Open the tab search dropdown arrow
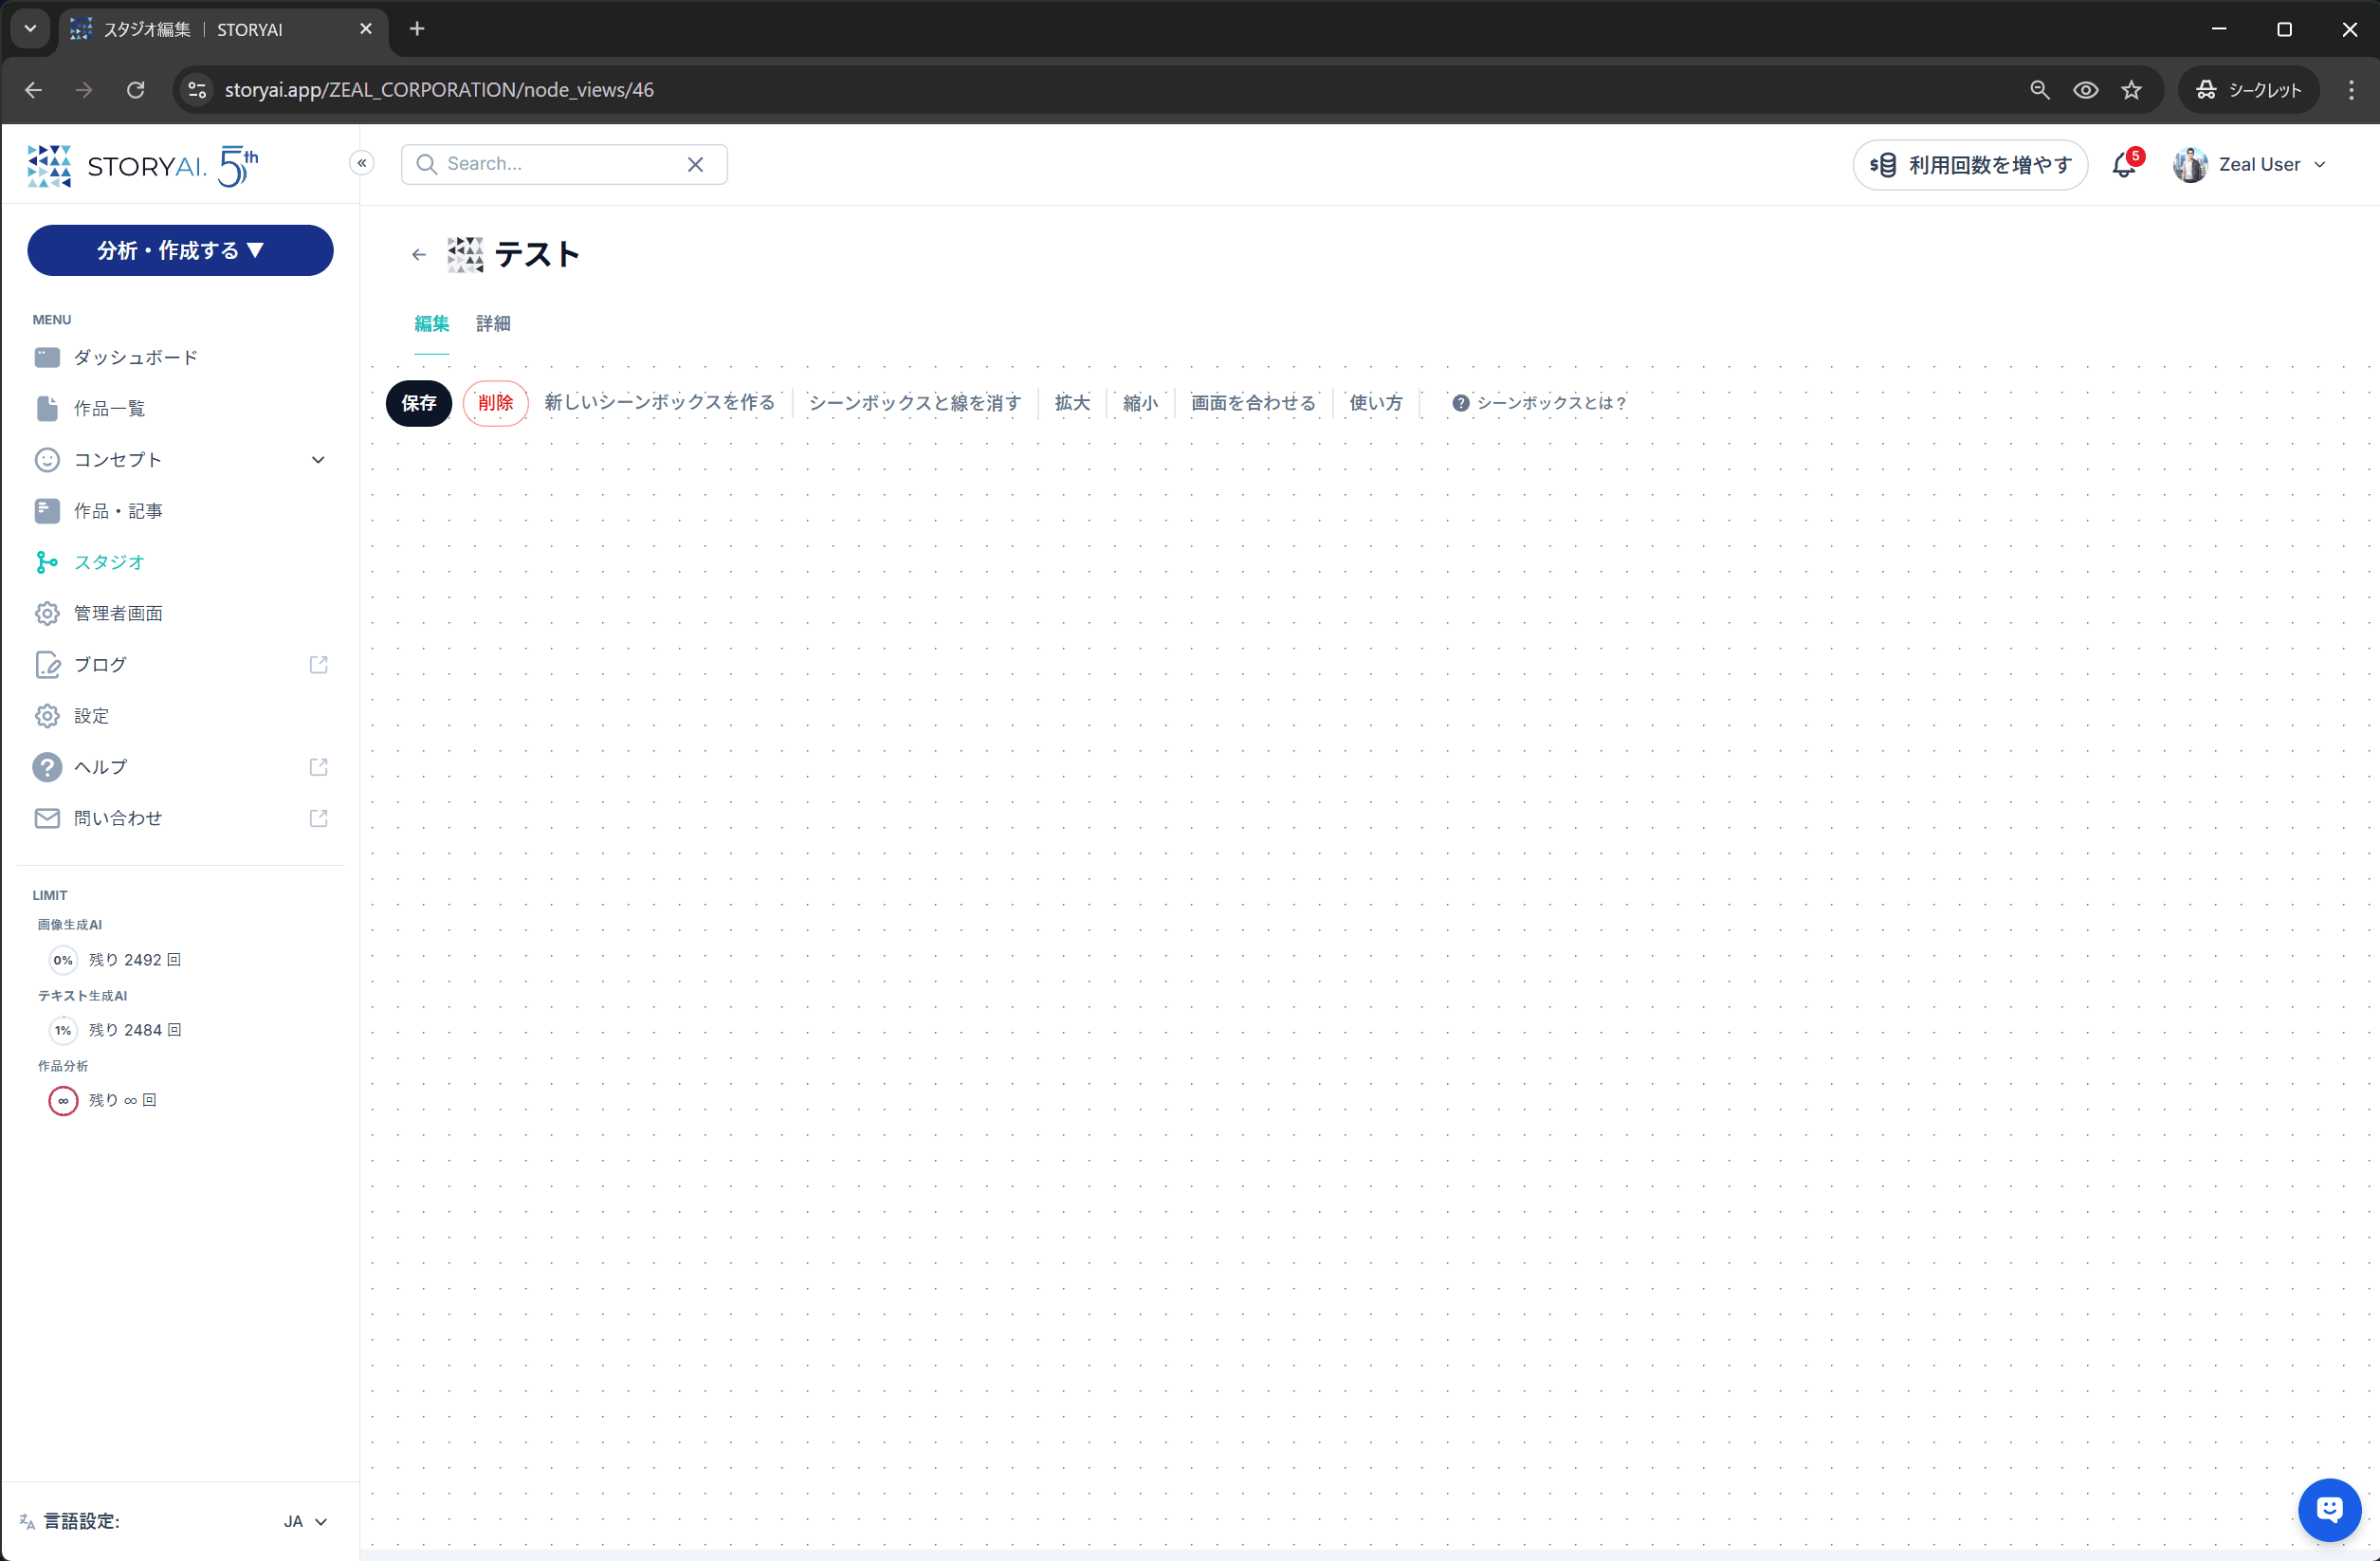Image resolution: width=2380 pixels, height=1561 pixels. point(30,29)
